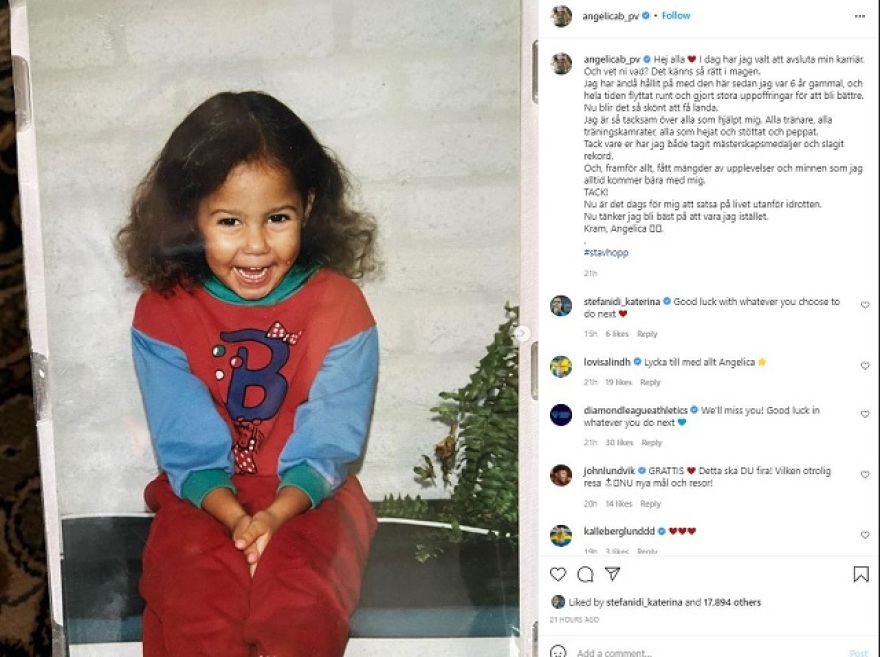Viewport: 880px width, 657px height.
Task: Open the #stavhopp hashtag link
Action: coord(606,252)
